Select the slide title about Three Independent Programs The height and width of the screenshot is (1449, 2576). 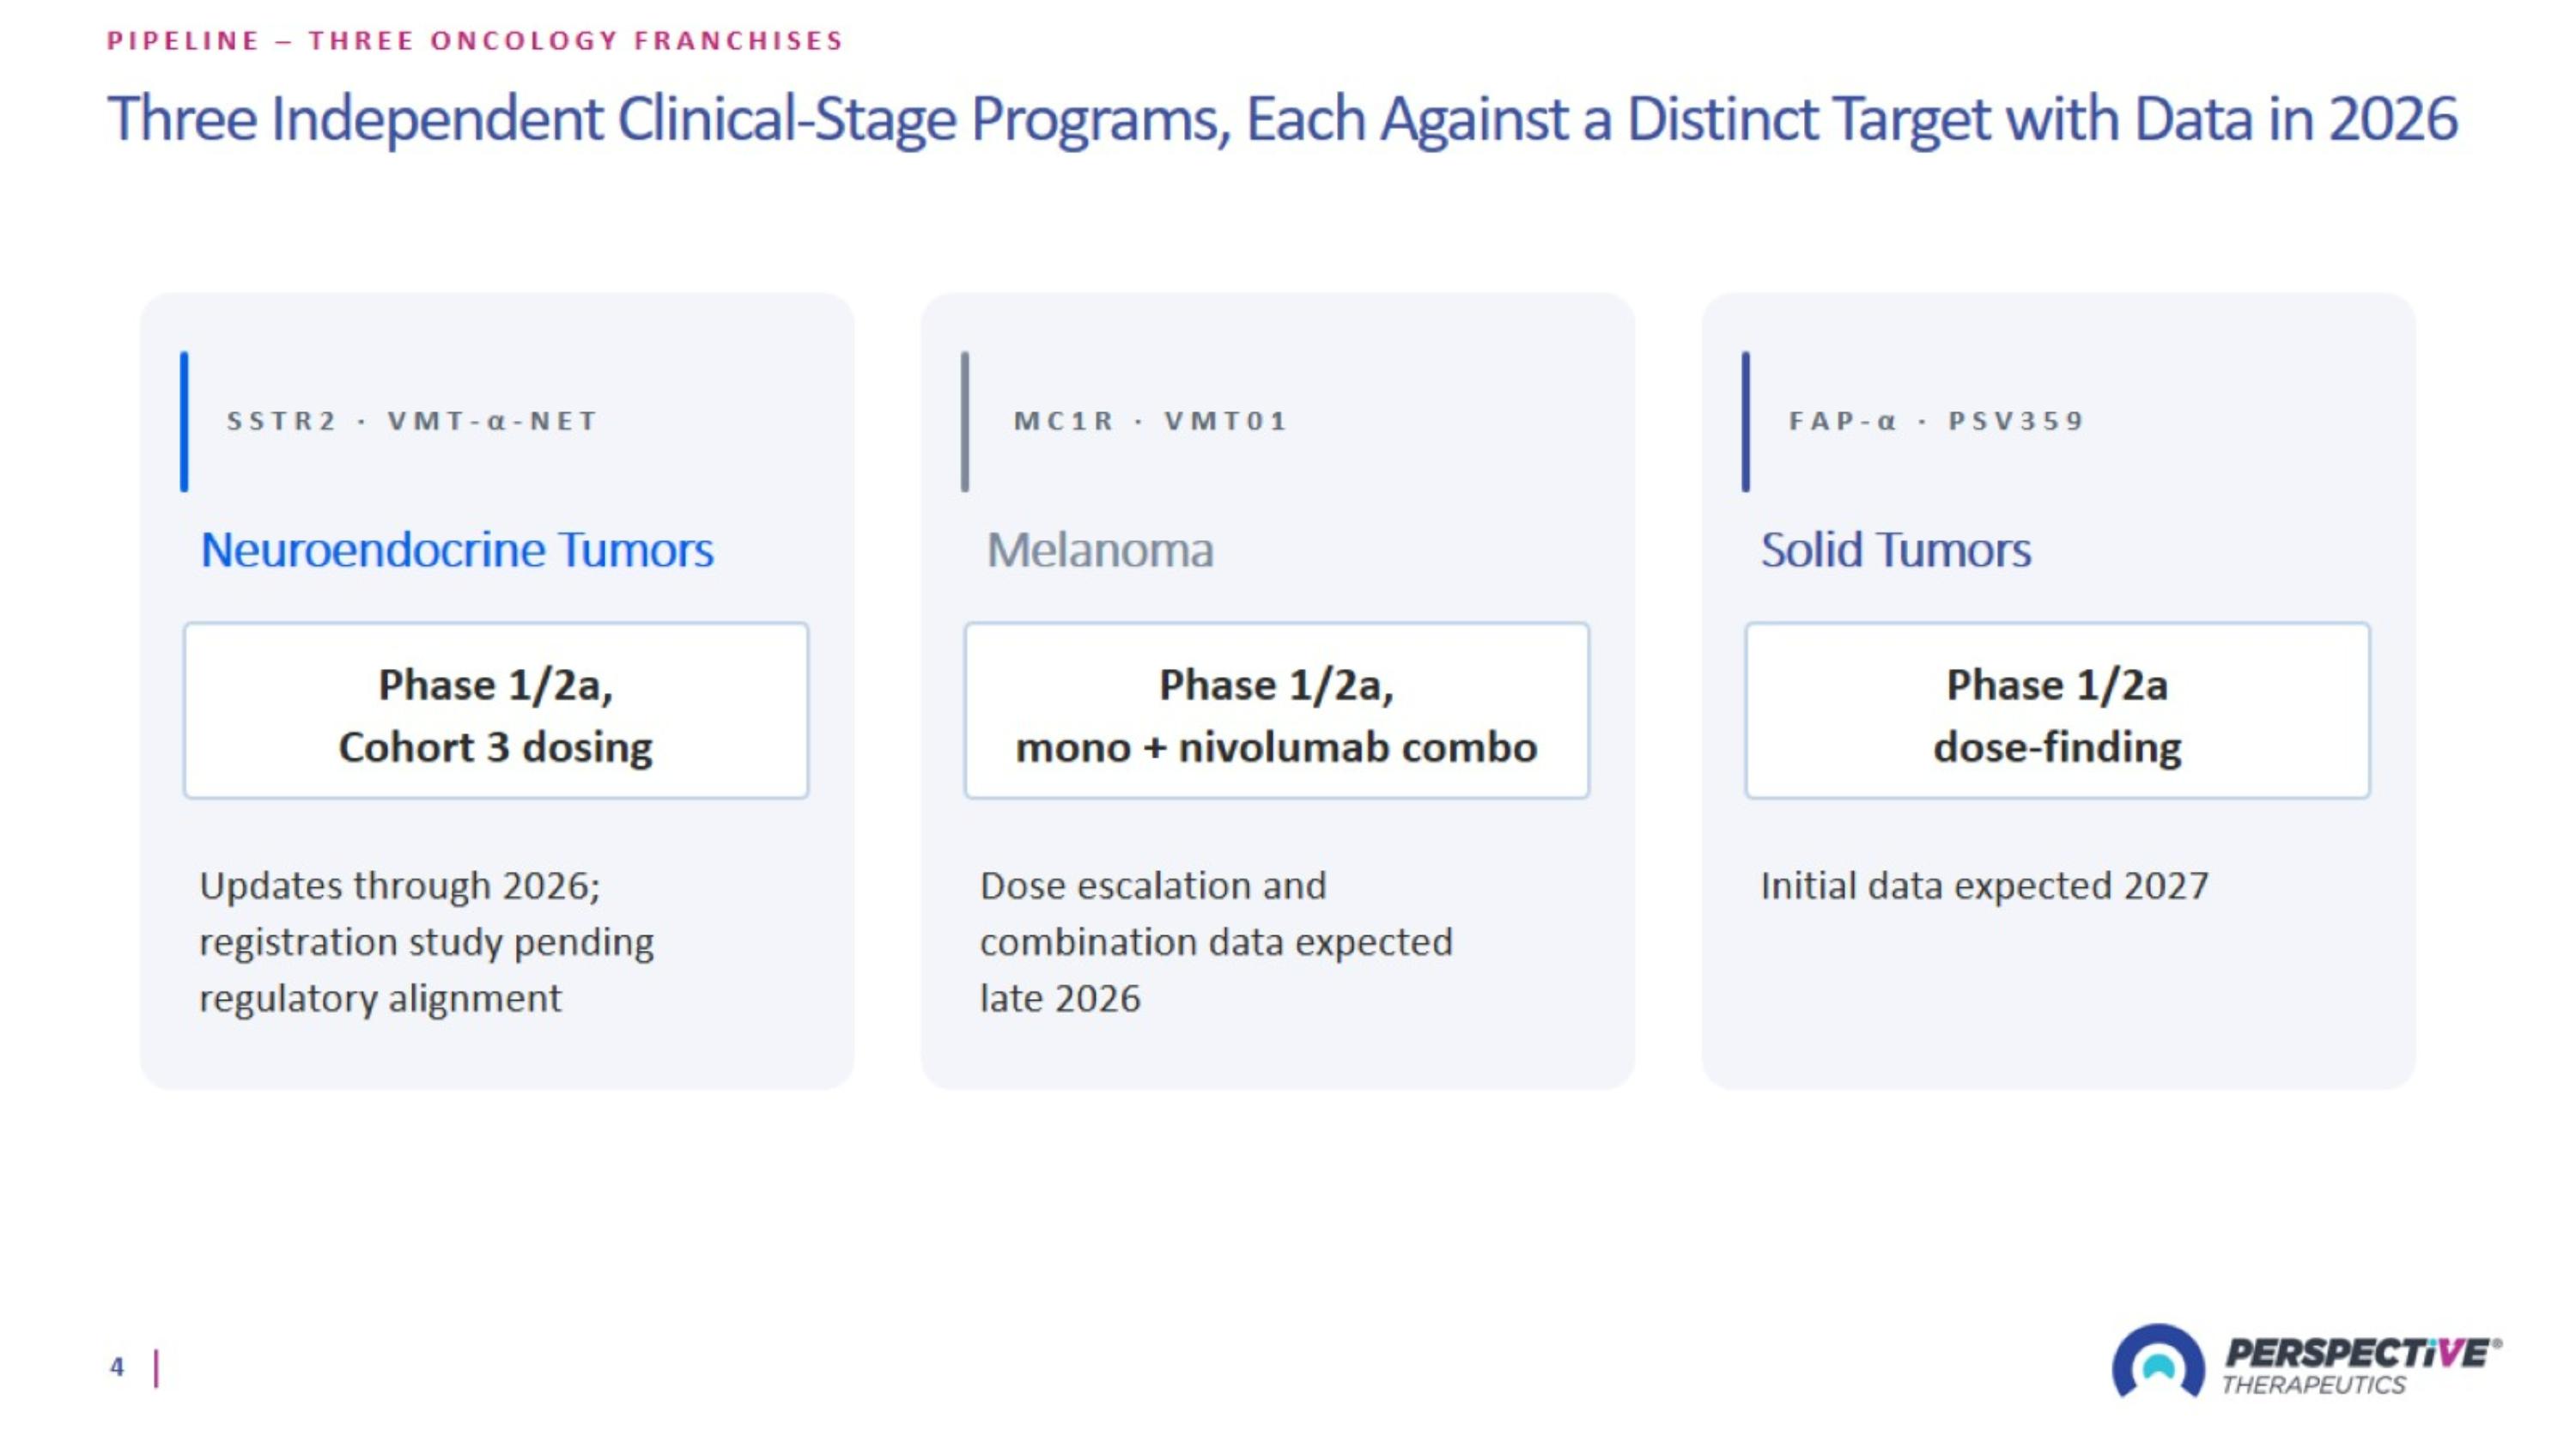(1282, 119)
